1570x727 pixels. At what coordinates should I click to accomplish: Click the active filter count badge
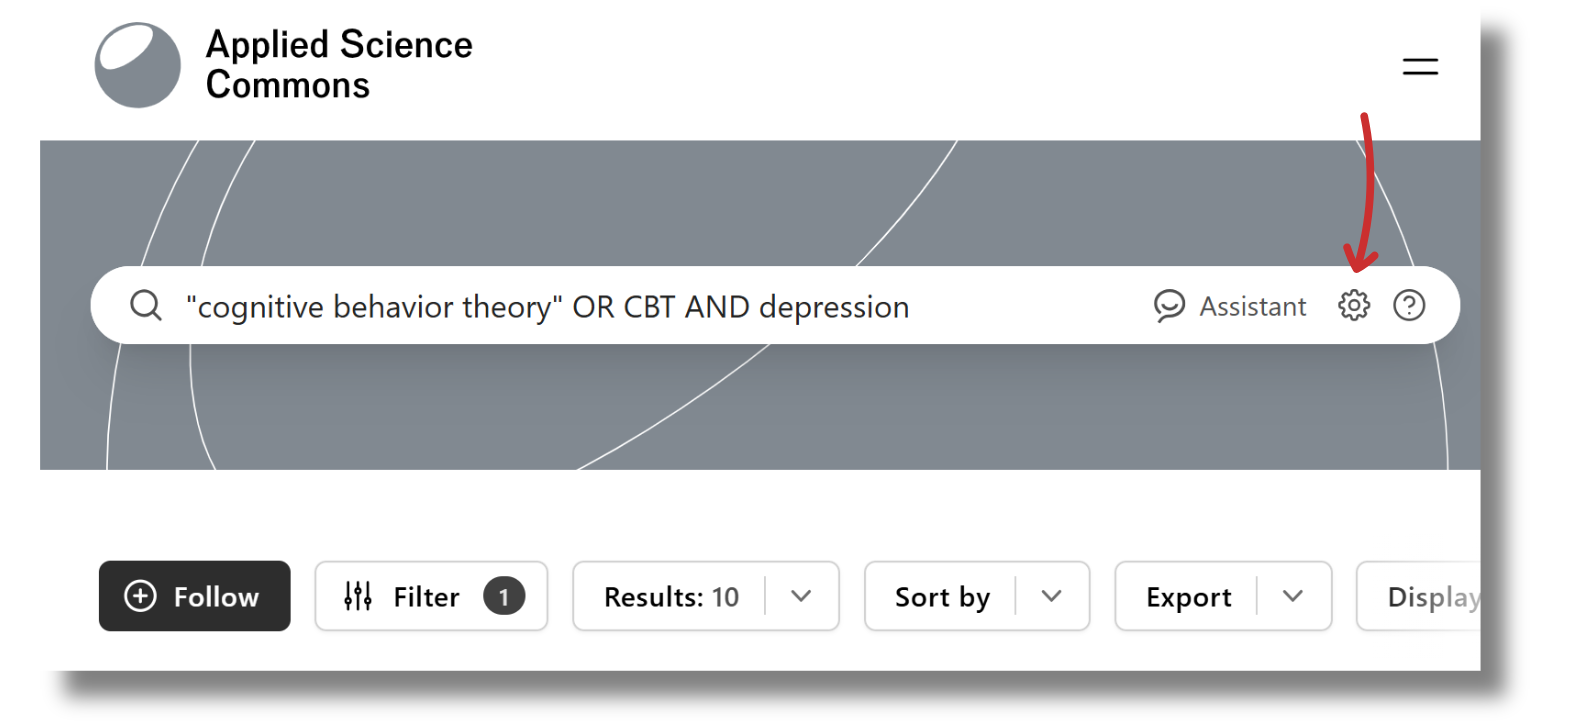[x=504, y=597]
